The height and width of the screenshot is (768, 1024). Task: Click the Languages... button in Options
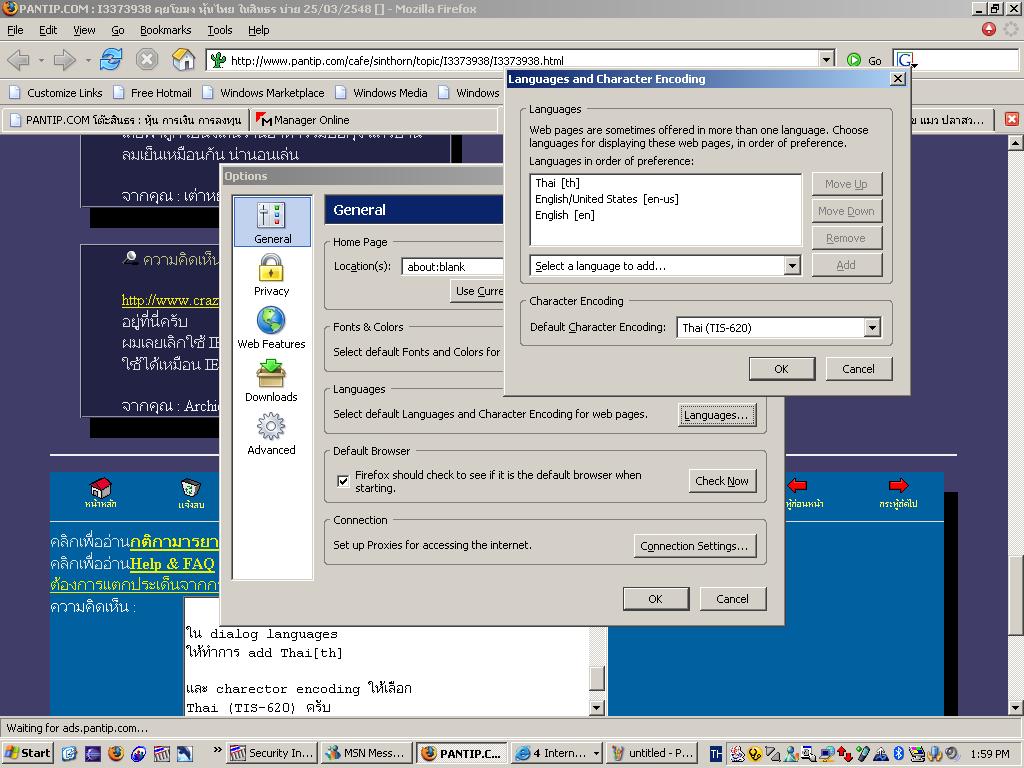pos(716,415)
